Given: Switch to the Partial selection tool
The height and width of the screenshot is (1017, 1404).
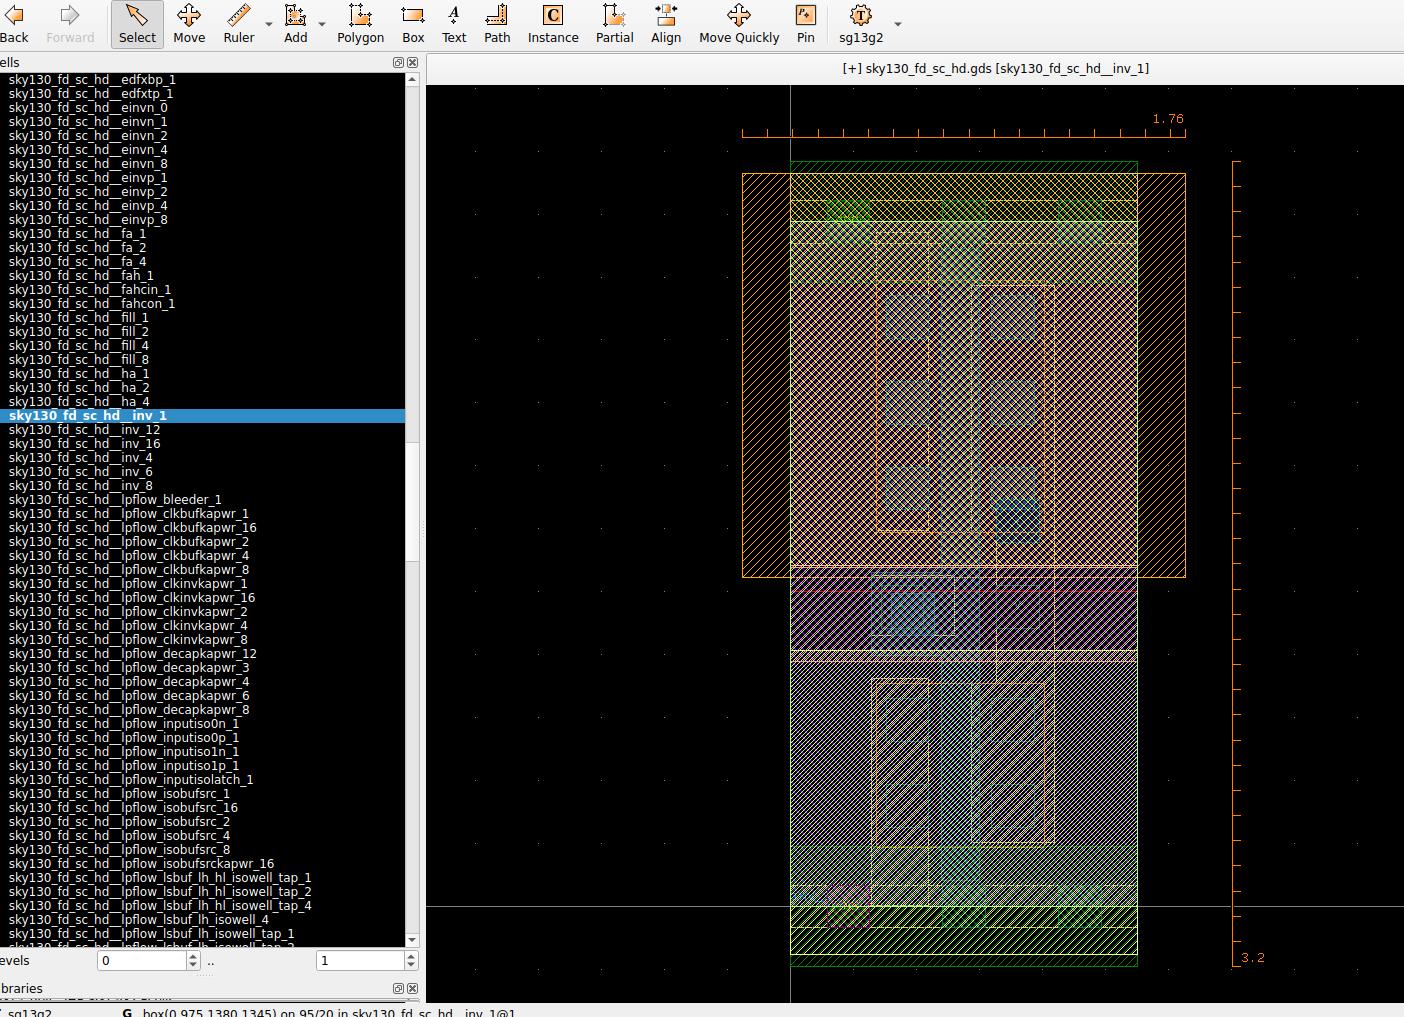Looking at the screenshot, I should (614, 24).
